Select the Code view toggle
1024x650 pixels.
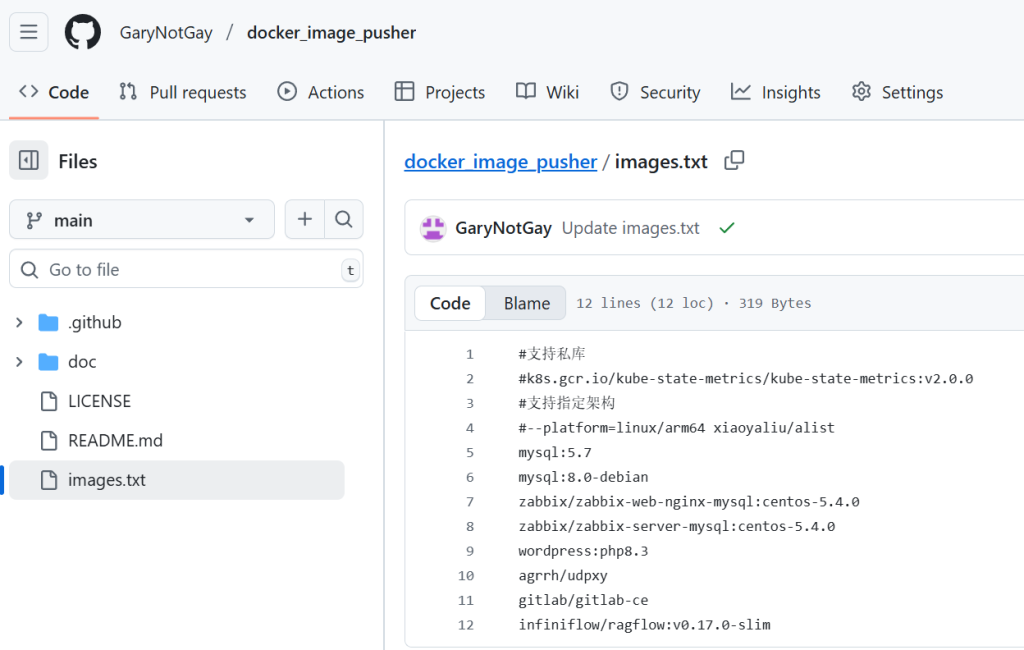pyautogui.click(x=450, y=303)
